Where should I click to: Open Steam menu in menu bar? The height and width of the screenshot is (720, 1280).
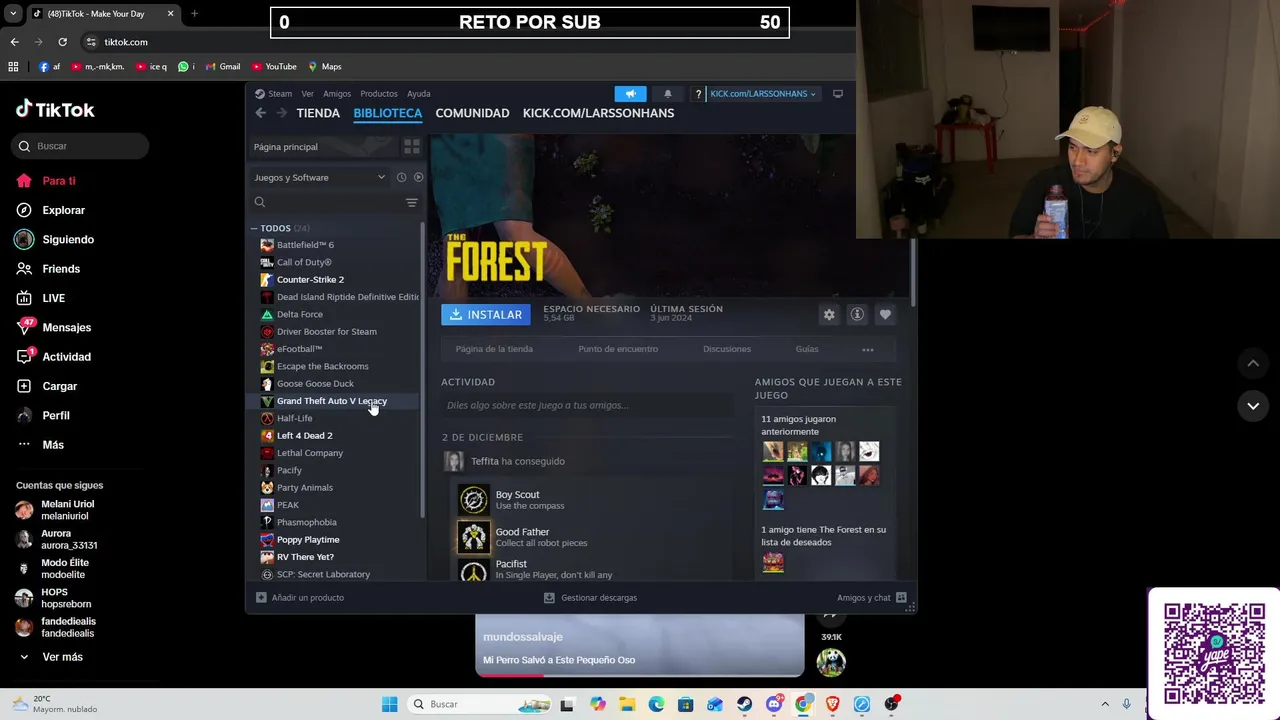[x=273, y=94]
